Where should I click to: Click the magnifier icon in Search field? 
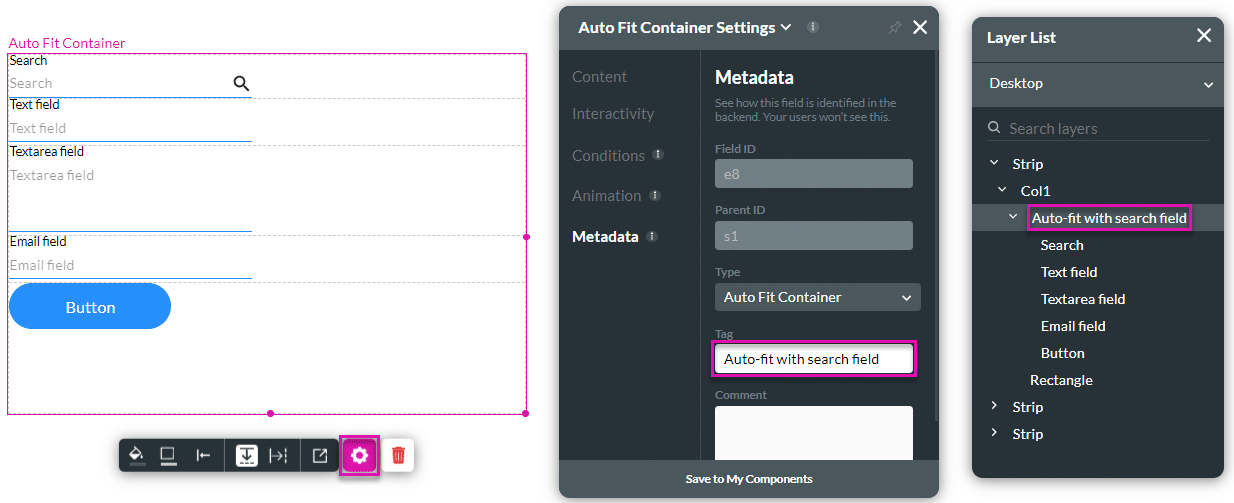241,83
